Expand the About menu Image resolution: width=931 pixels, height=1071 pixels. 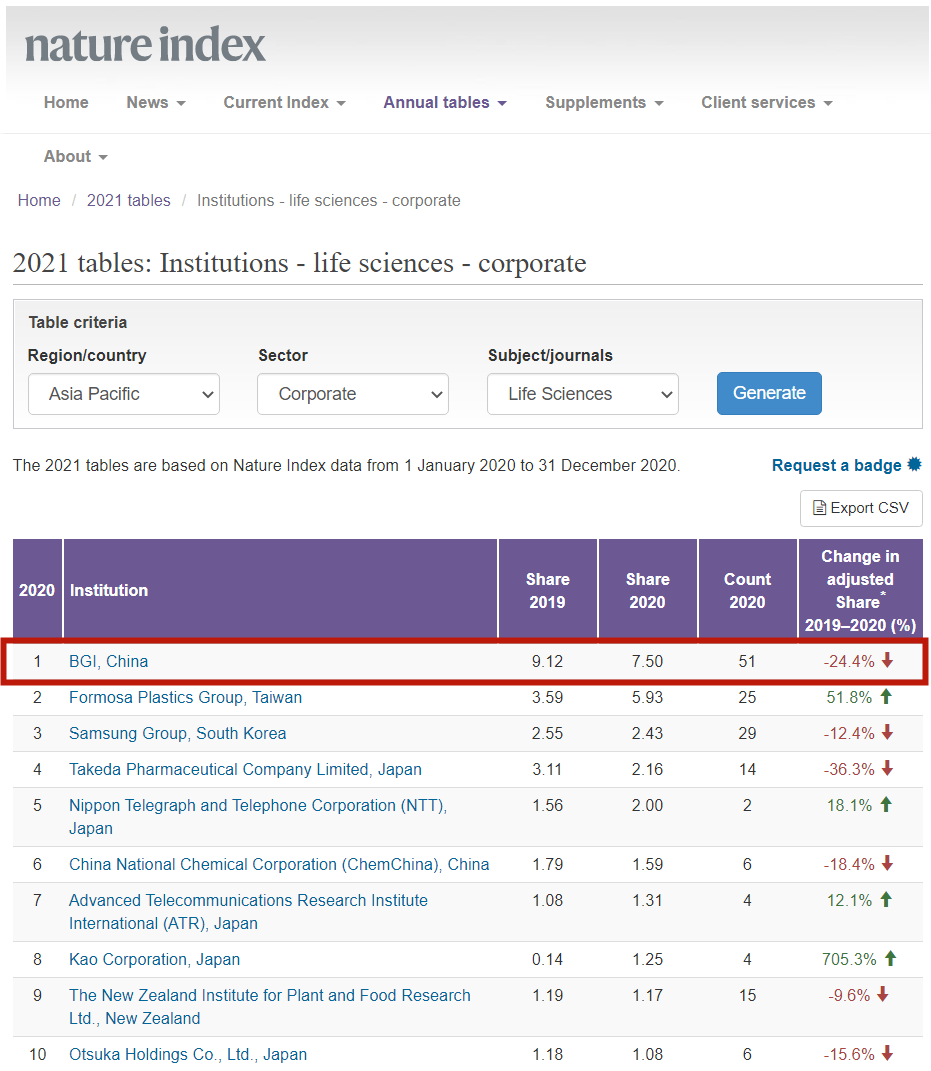(76, 156)
